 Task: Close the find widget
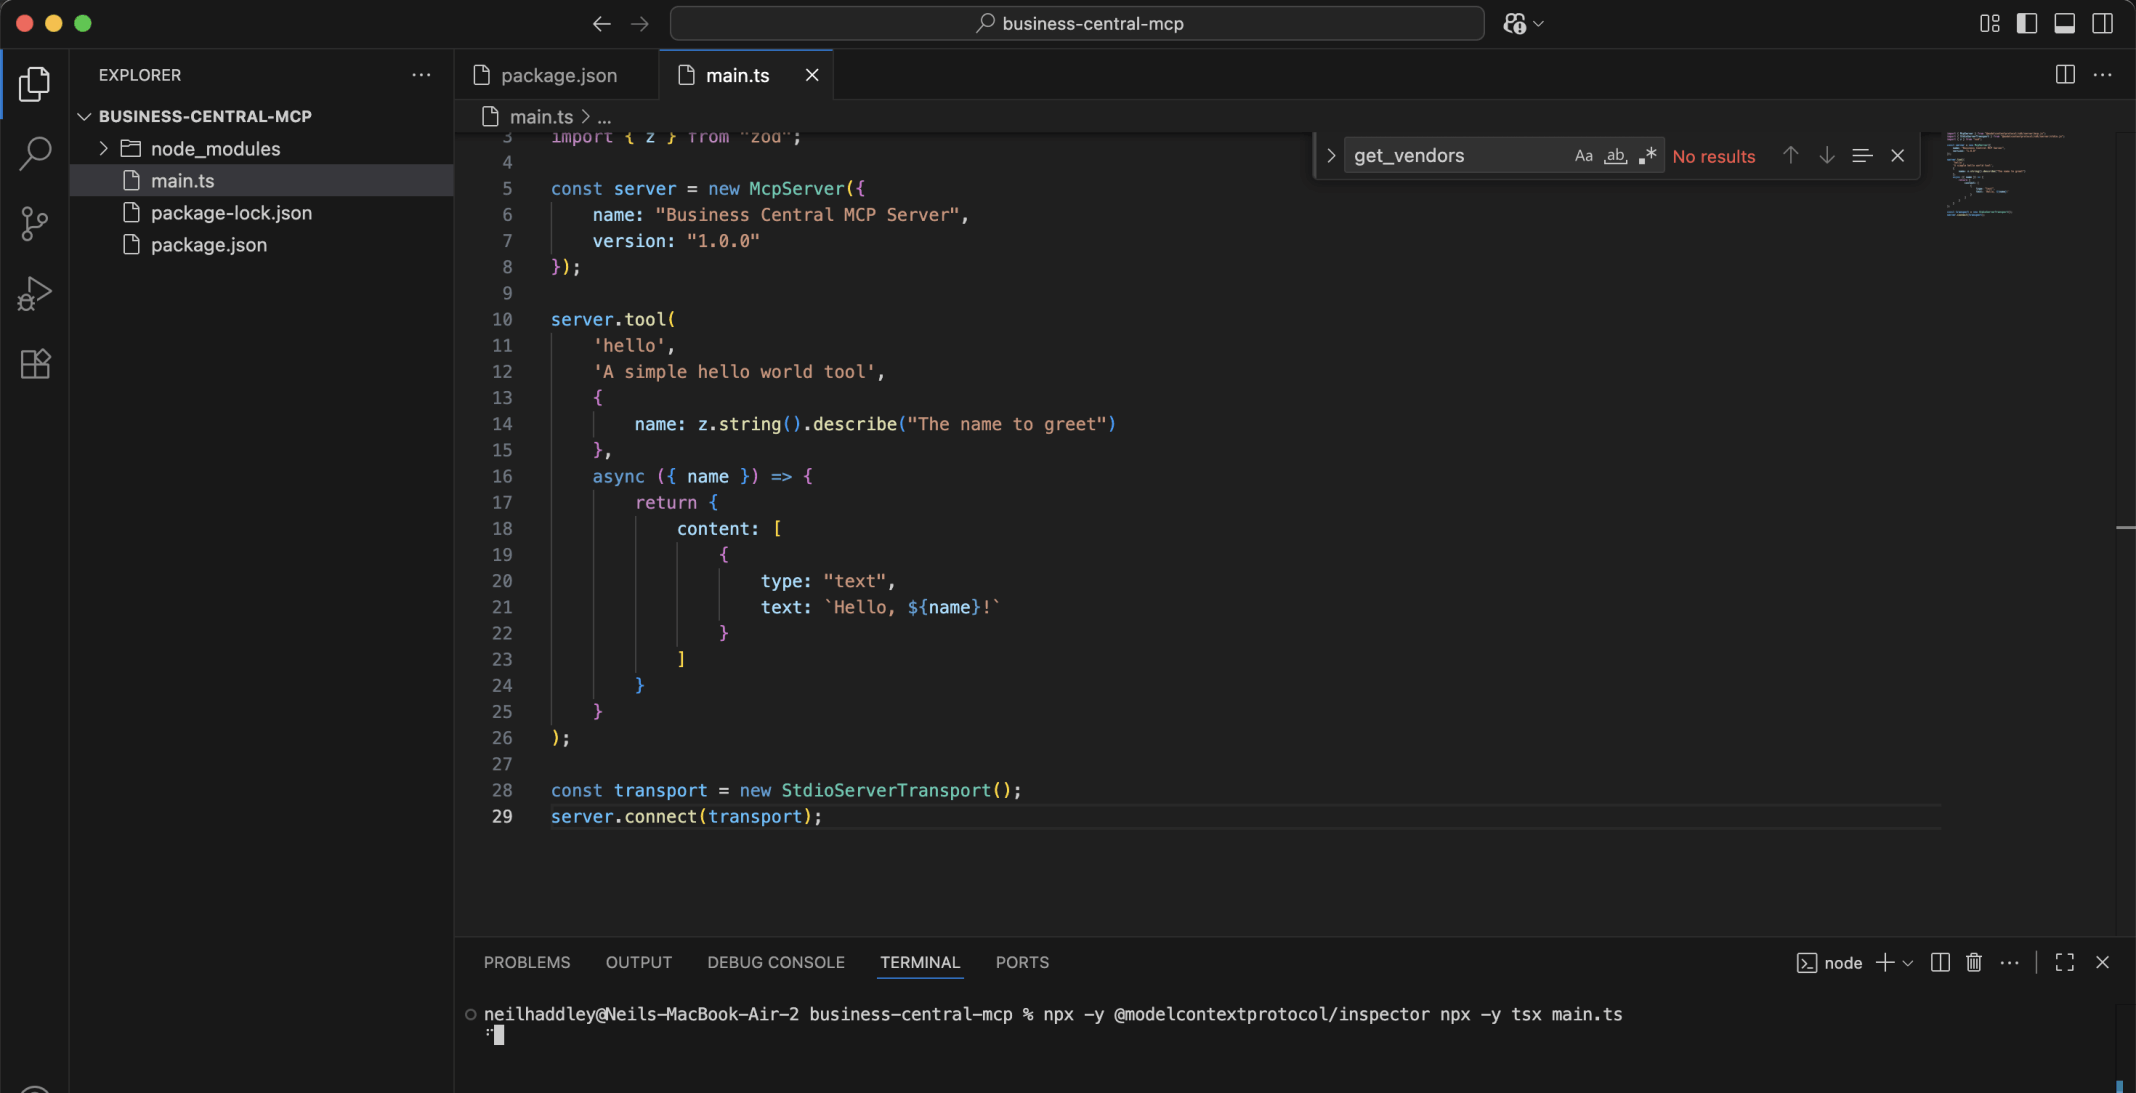(x=1897, y=156)
